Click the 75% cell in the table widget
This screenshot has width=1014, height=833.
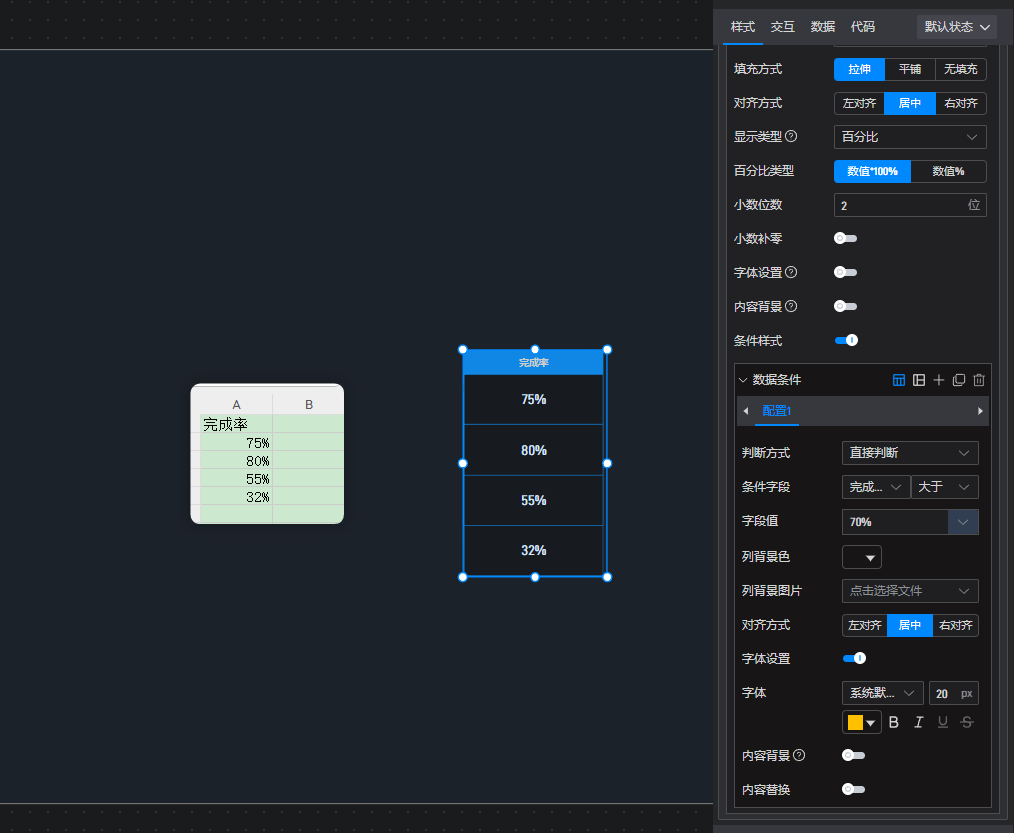pos(534,400)
